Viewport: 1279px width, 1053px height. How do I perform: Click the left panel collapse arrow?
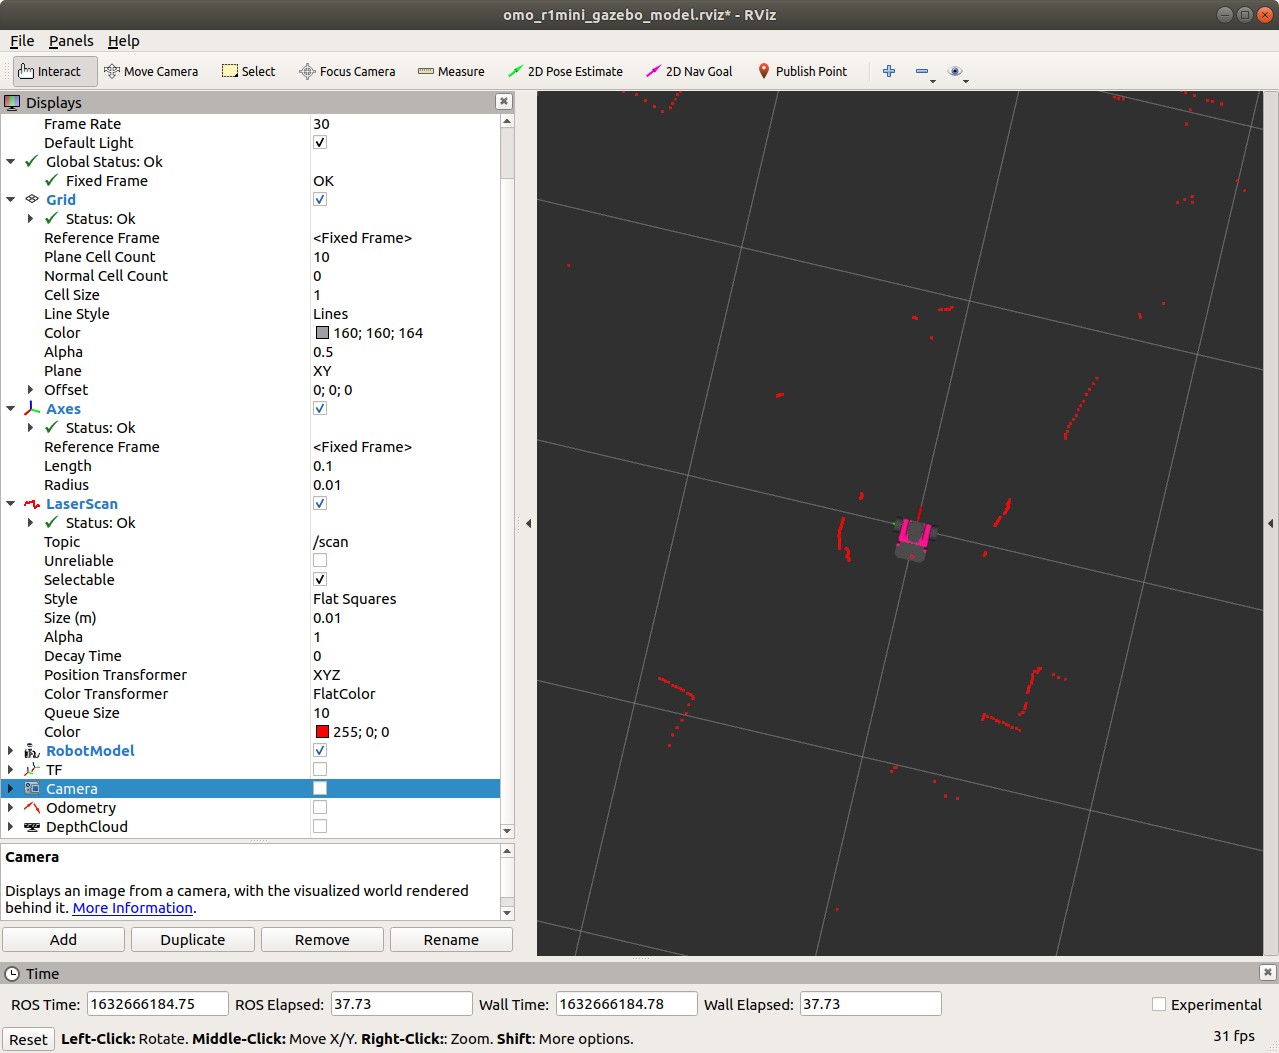click(x=528, y=523)
